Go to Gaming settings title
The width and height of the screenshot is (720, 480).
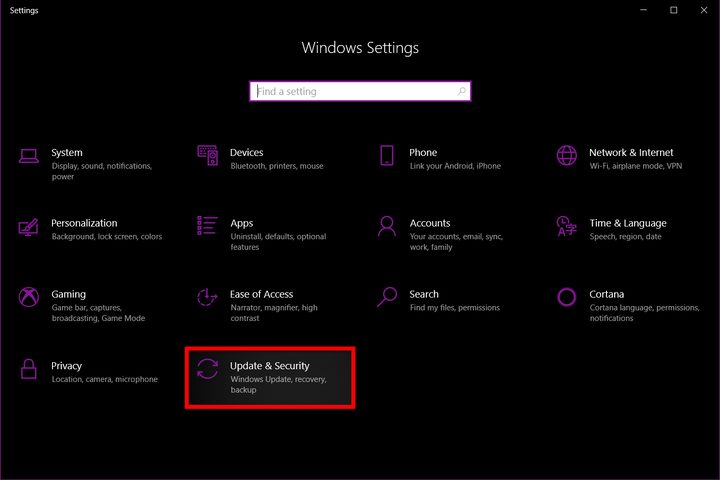coord(68,294)
